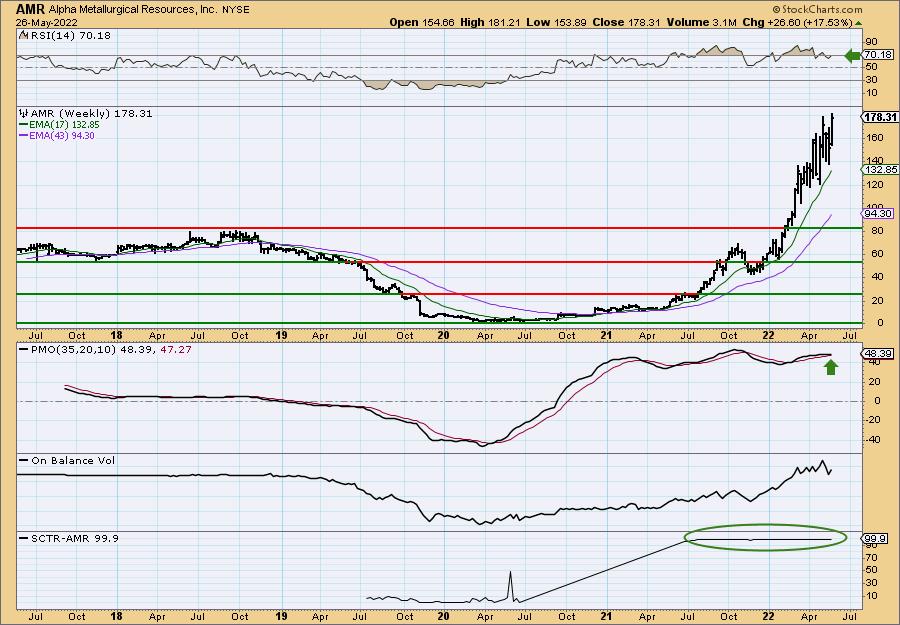Click the Chg +26.60 (+17.53%) figure
Viewport: 900px width, 625px height.
point(797,22)
